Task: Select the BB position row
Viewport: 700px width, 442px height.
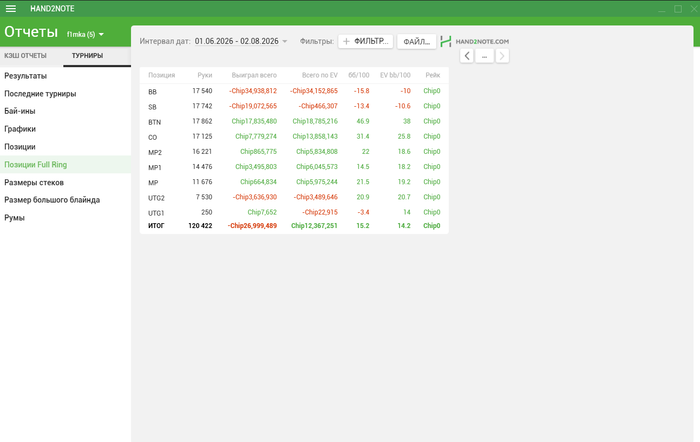Action: 294,91
